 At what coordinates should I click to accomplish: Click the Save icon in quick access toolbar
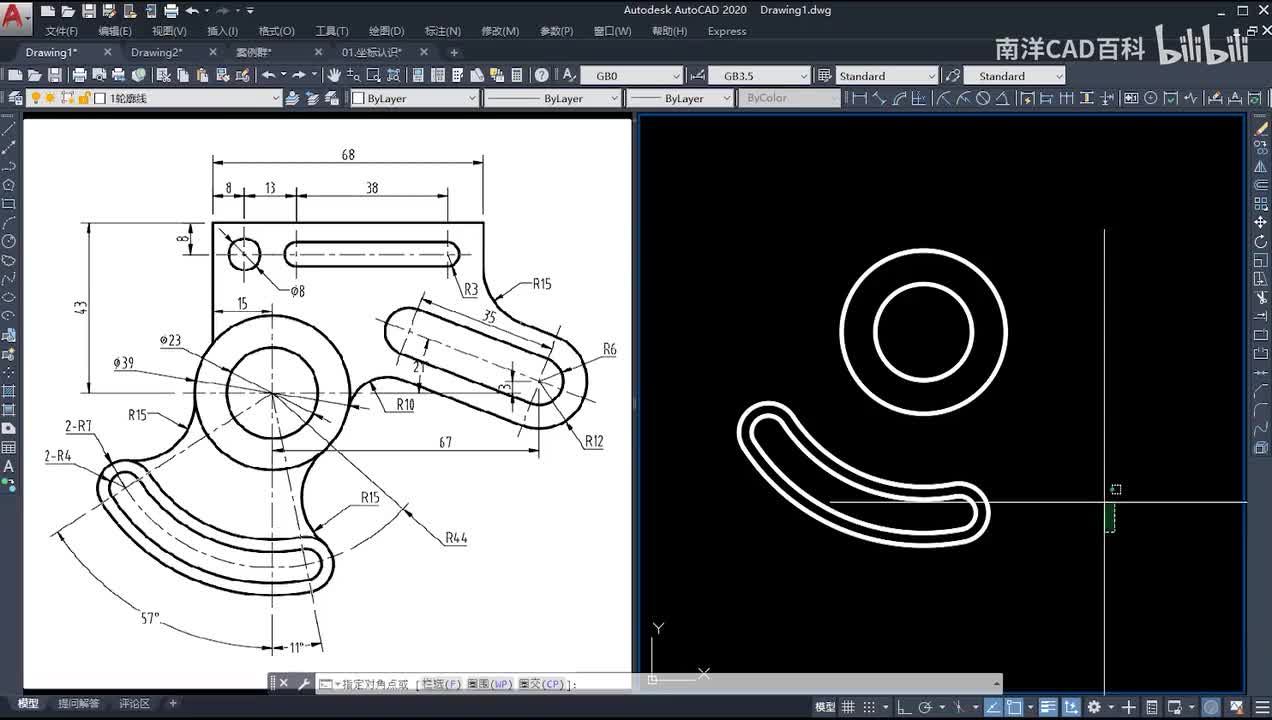pos(89,11)
